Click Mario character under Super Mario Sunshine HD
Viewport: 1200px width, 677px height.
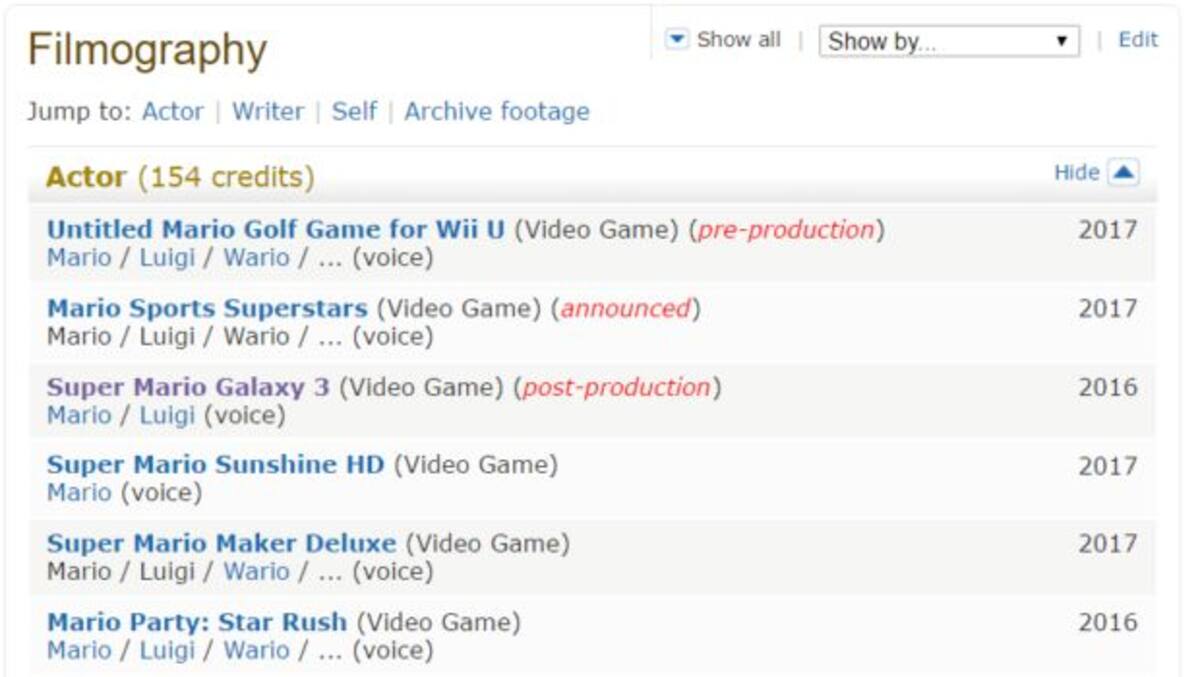tap(79, 493)
